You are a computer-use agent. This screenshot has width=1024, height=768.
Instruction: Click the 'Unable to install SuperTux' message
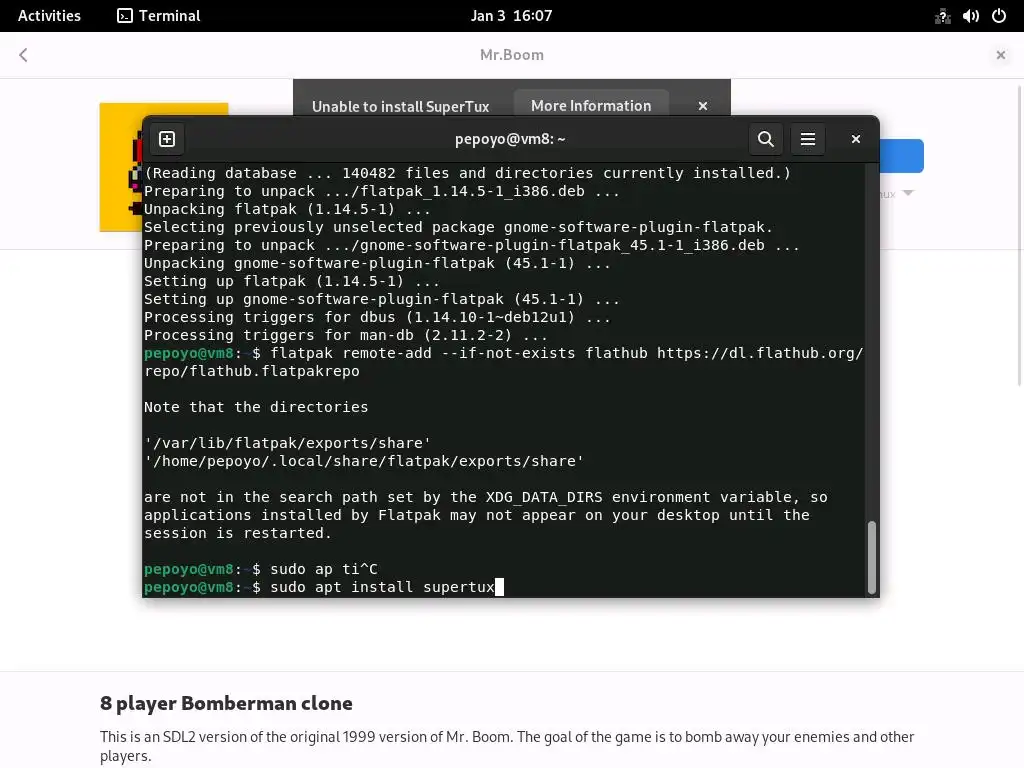400,106
